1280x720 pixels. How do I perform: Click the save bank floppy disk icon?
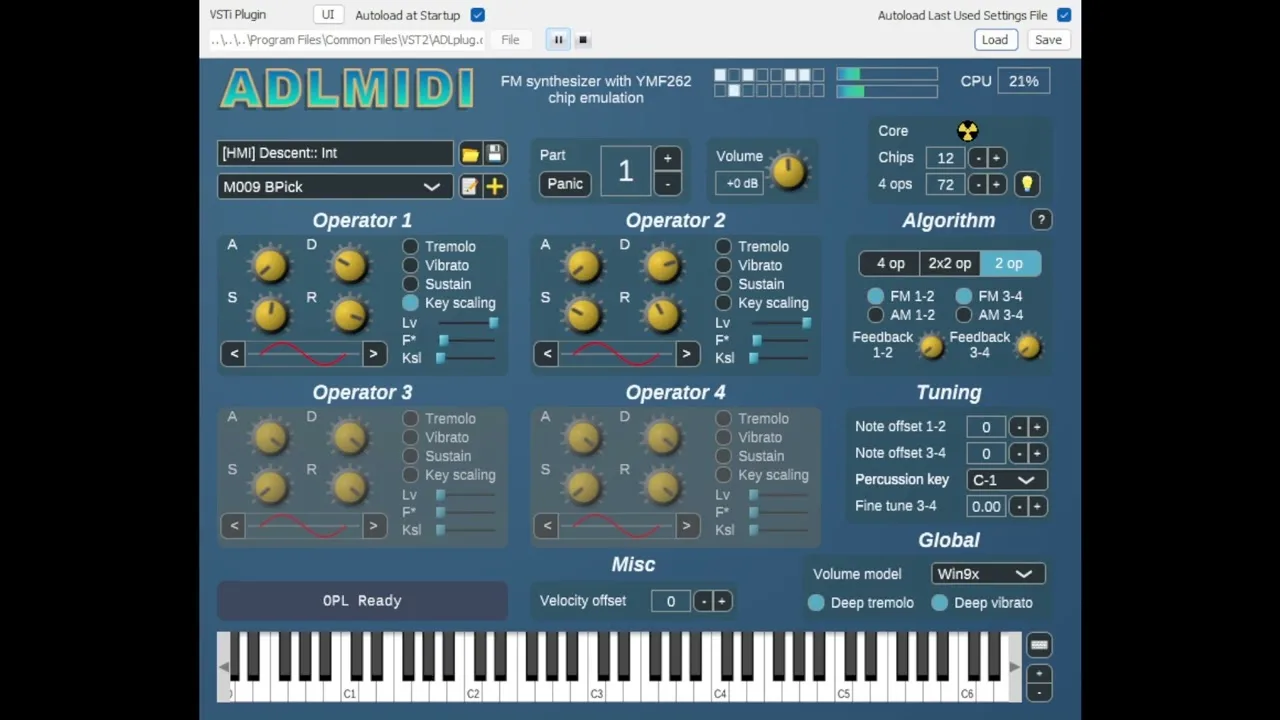494,154
